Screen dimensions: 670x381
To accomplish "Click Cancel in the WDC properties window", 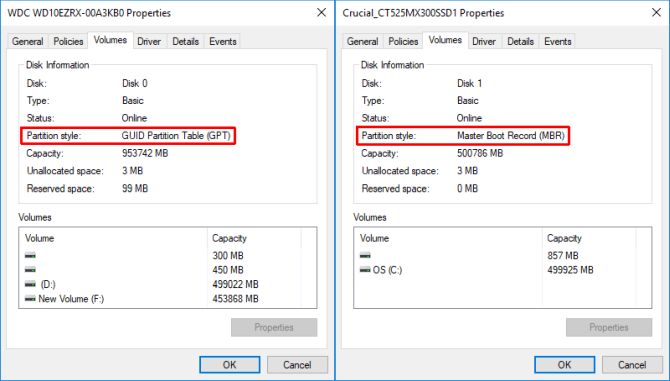I will 297,365.
